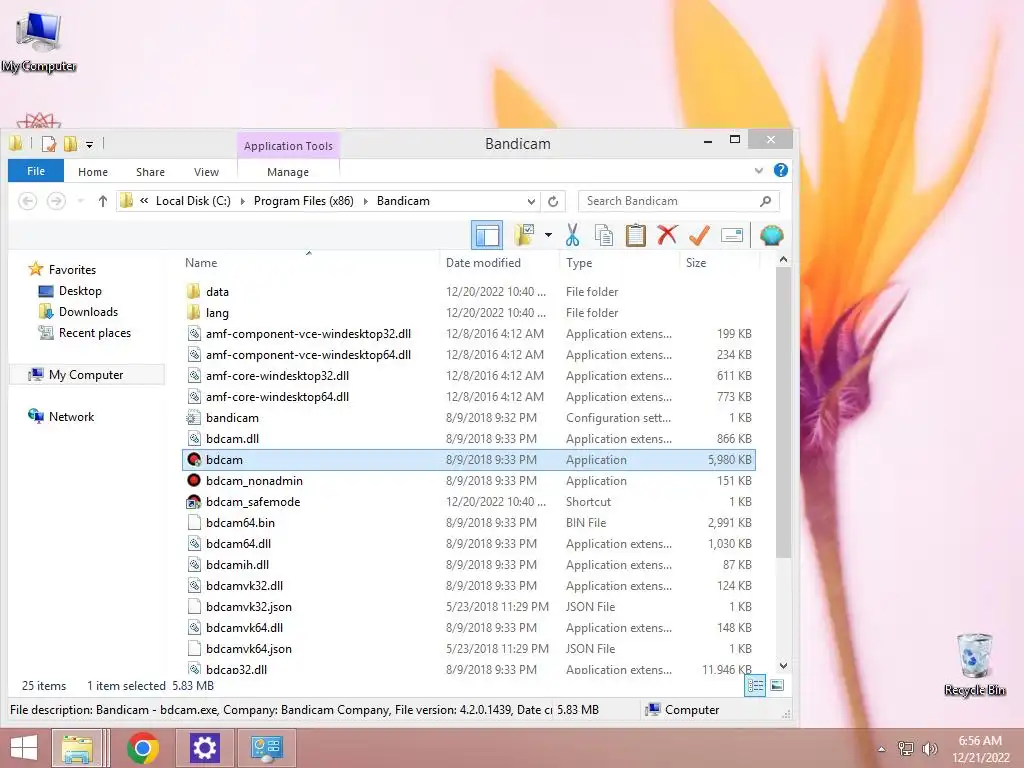
Task: Open the File menu
Action: point(36,171)
